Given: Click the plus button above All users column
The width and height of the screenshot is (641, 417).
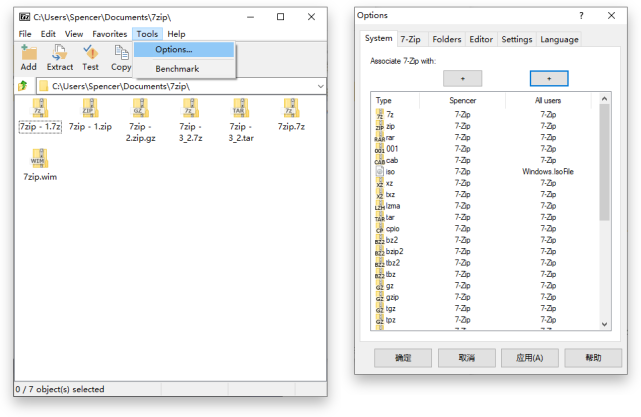Looking at the screenshot, I should pyautogui.click(x=549, y=78).
